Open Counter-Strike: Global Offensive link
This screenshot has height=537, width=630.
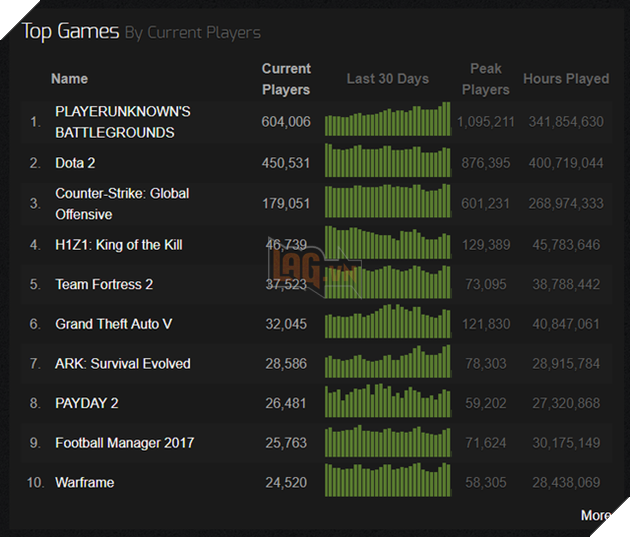[x=122, y=204]
